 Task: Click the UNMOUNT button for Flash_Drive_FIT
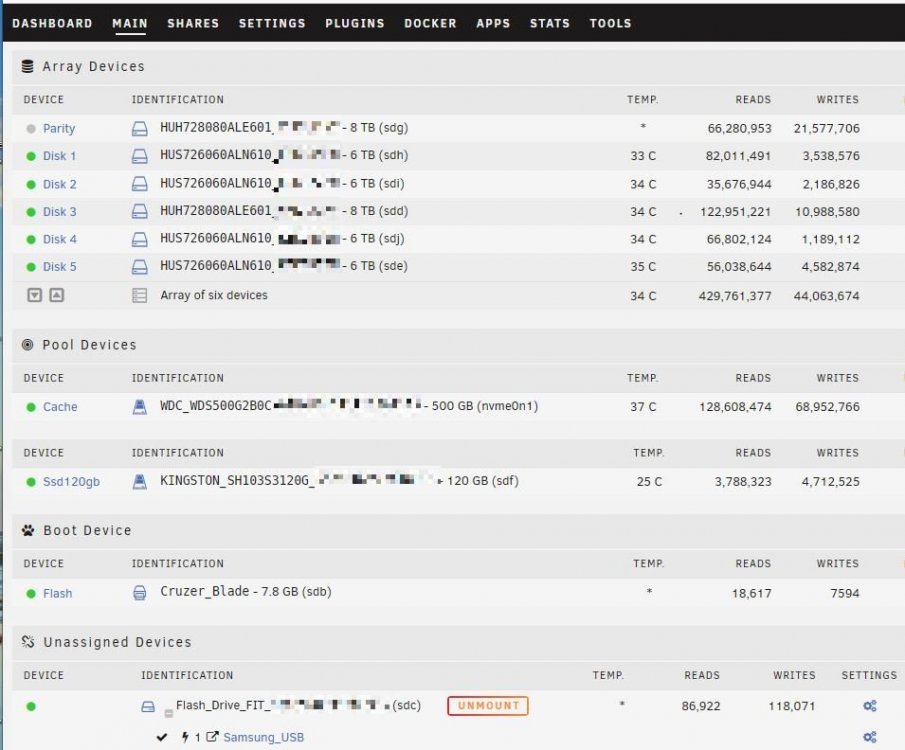[x=488, y=706]
